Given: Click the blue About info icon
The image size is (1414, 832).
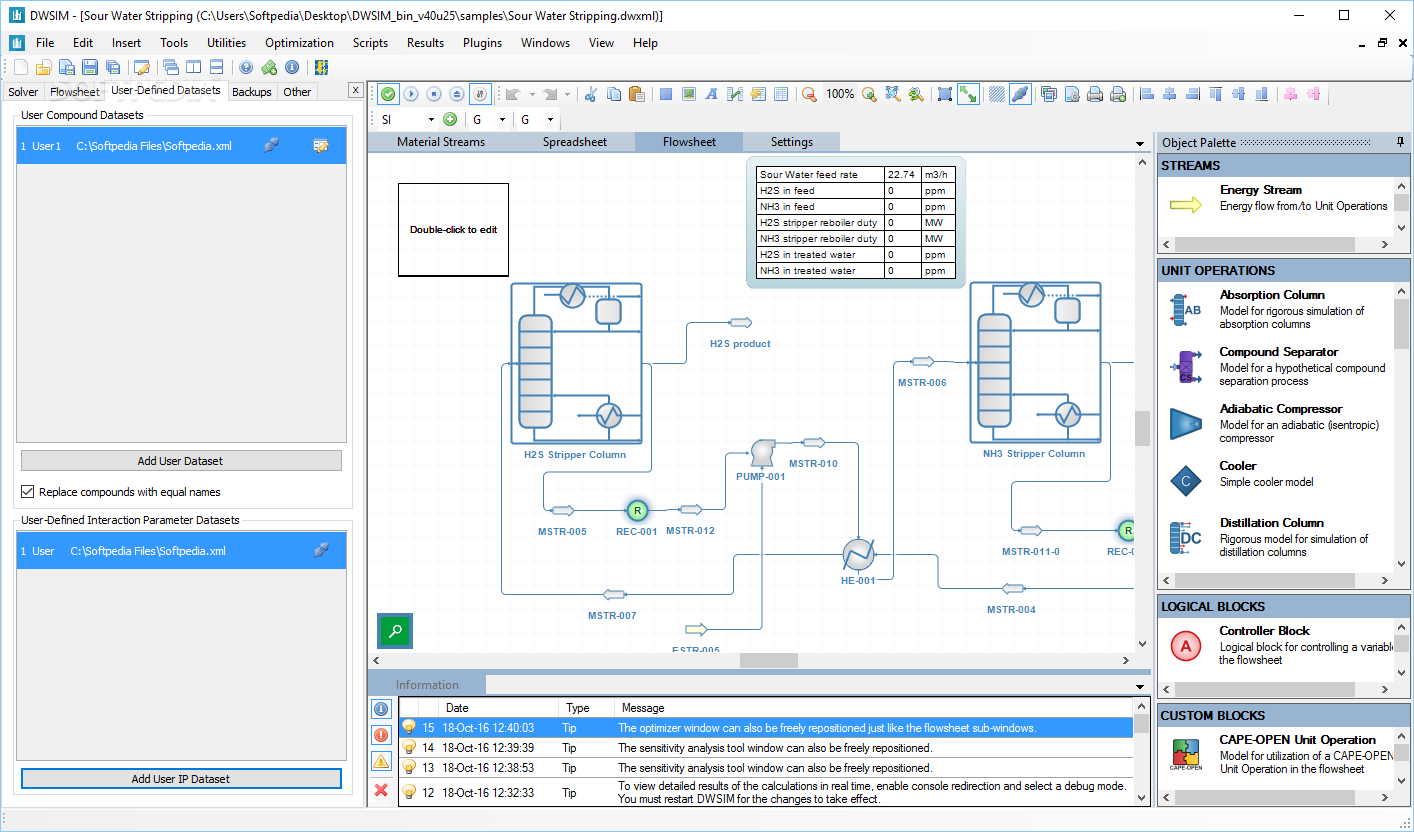Looking at the screenshot, I should point(292,68).
